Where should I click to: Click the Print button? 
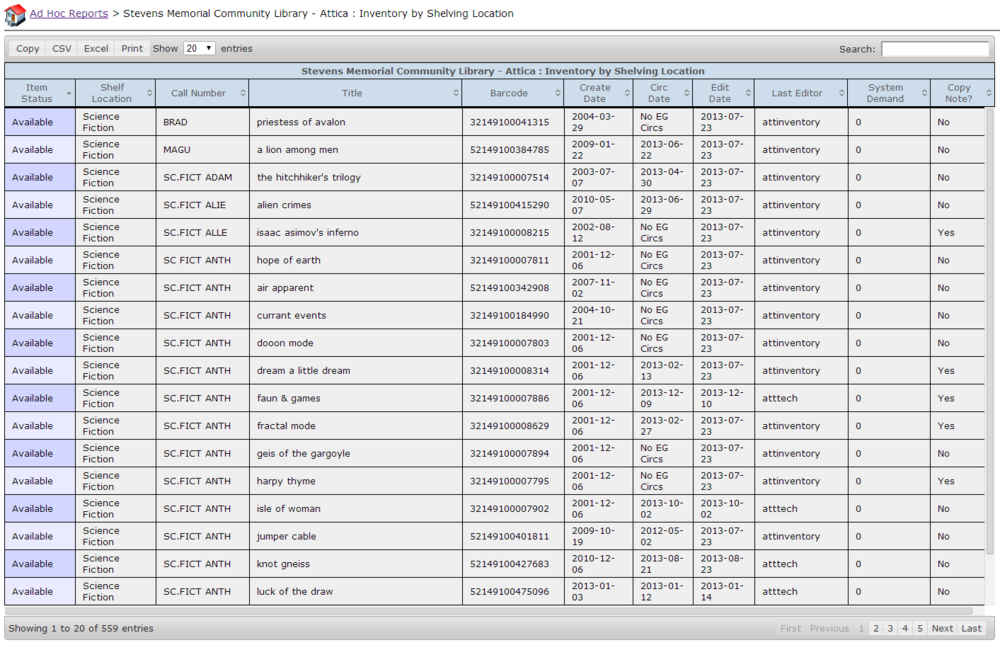tap(132, 48)
